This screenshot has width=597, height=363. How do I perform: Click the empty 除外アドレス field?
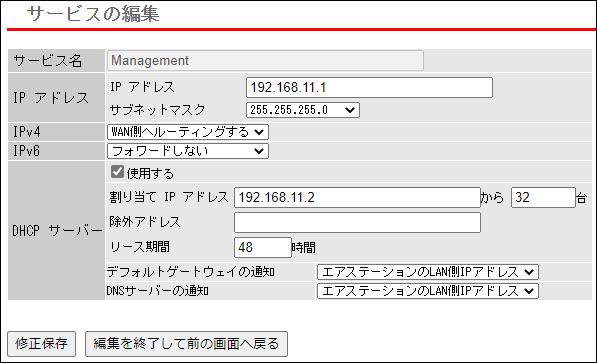pos(357,222)
